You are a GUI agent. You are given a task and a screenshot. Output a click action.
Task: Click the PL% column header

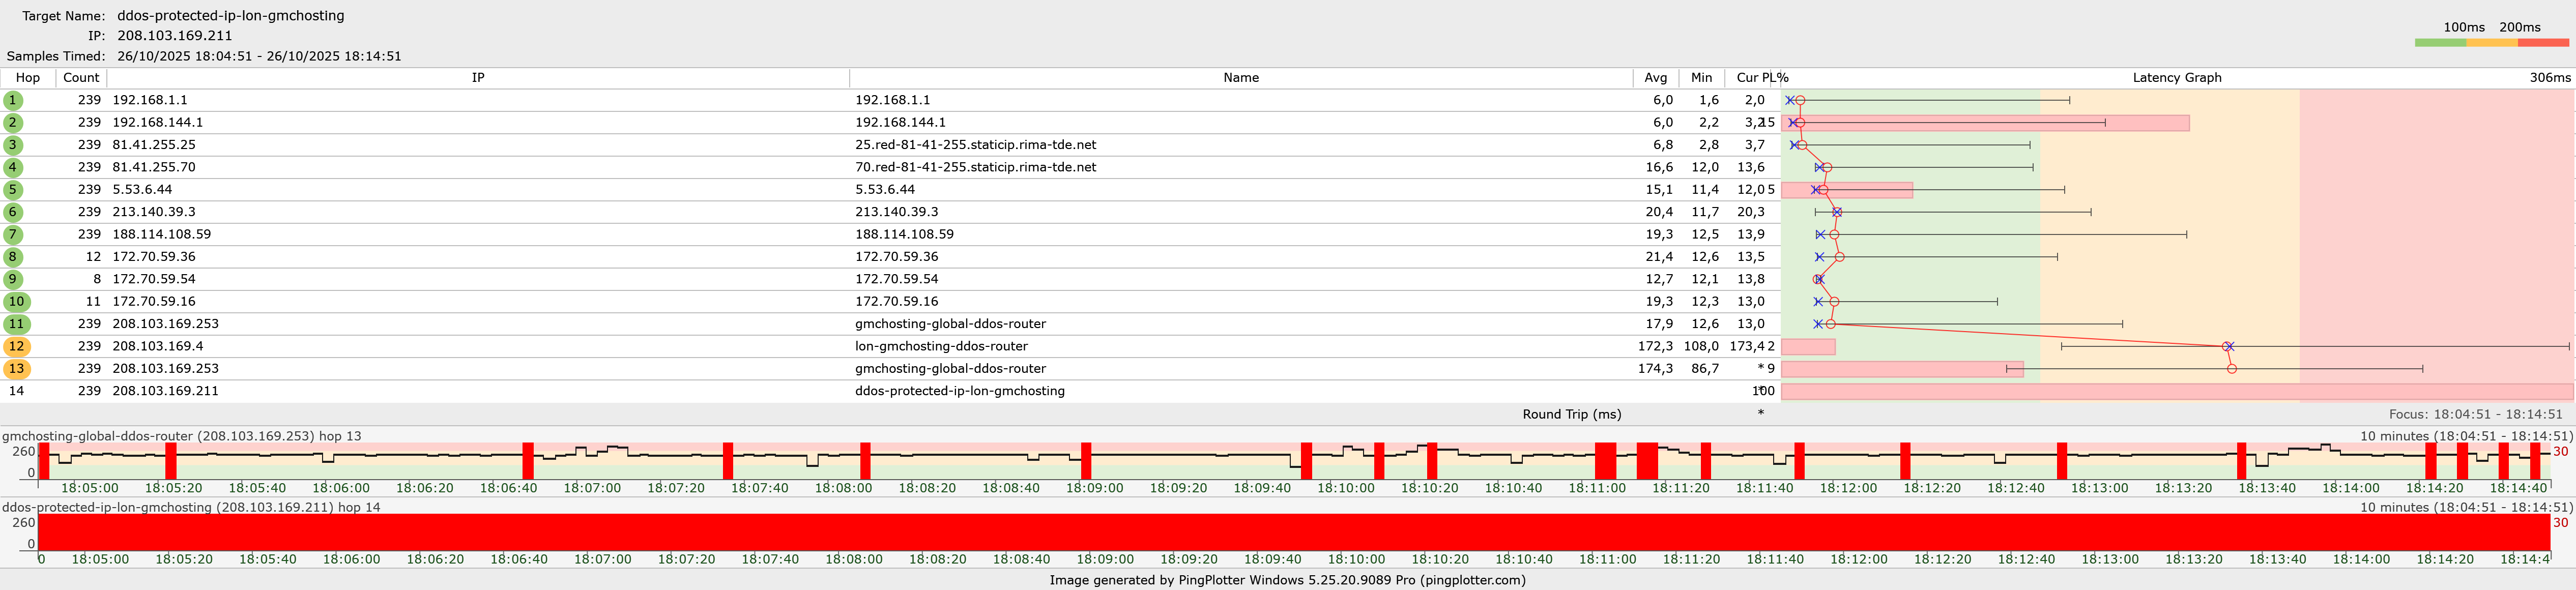click(1775, 78)
